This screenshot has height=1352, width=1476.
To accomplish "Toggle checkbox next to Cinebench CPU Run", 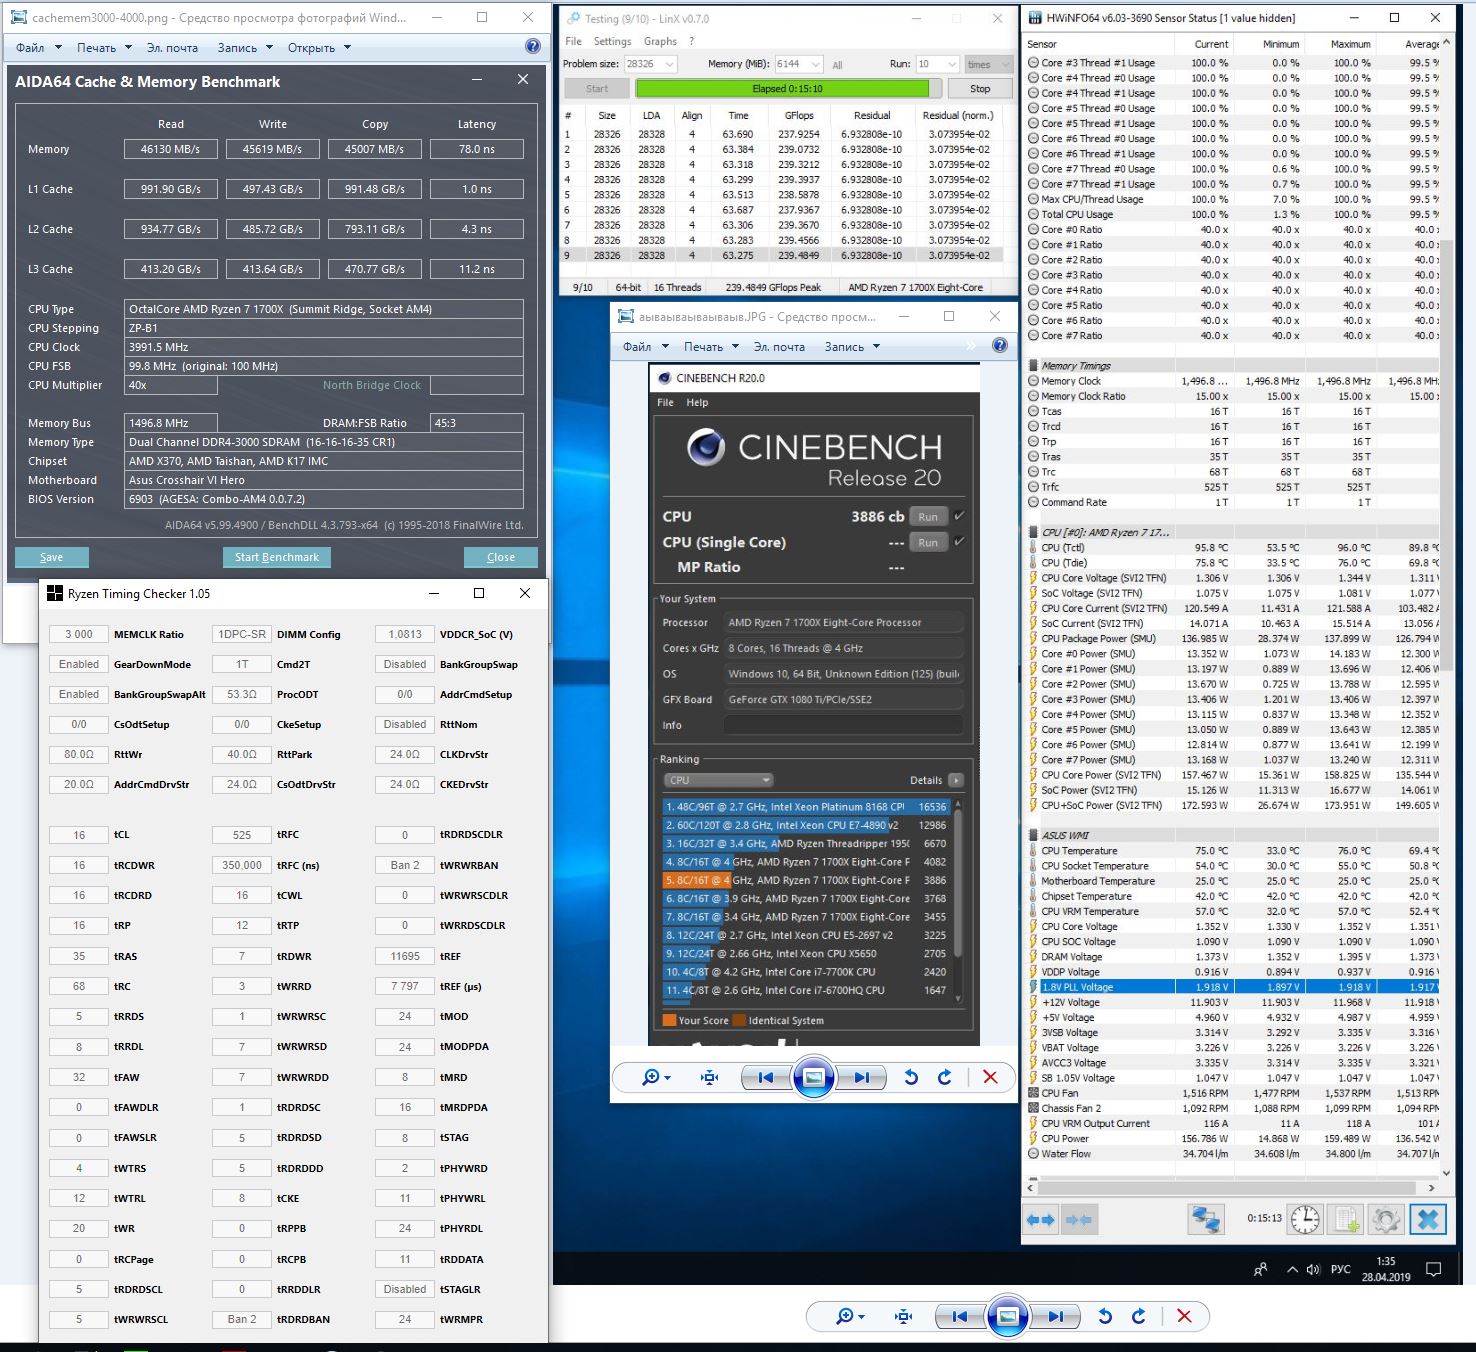I will [960, 516].
